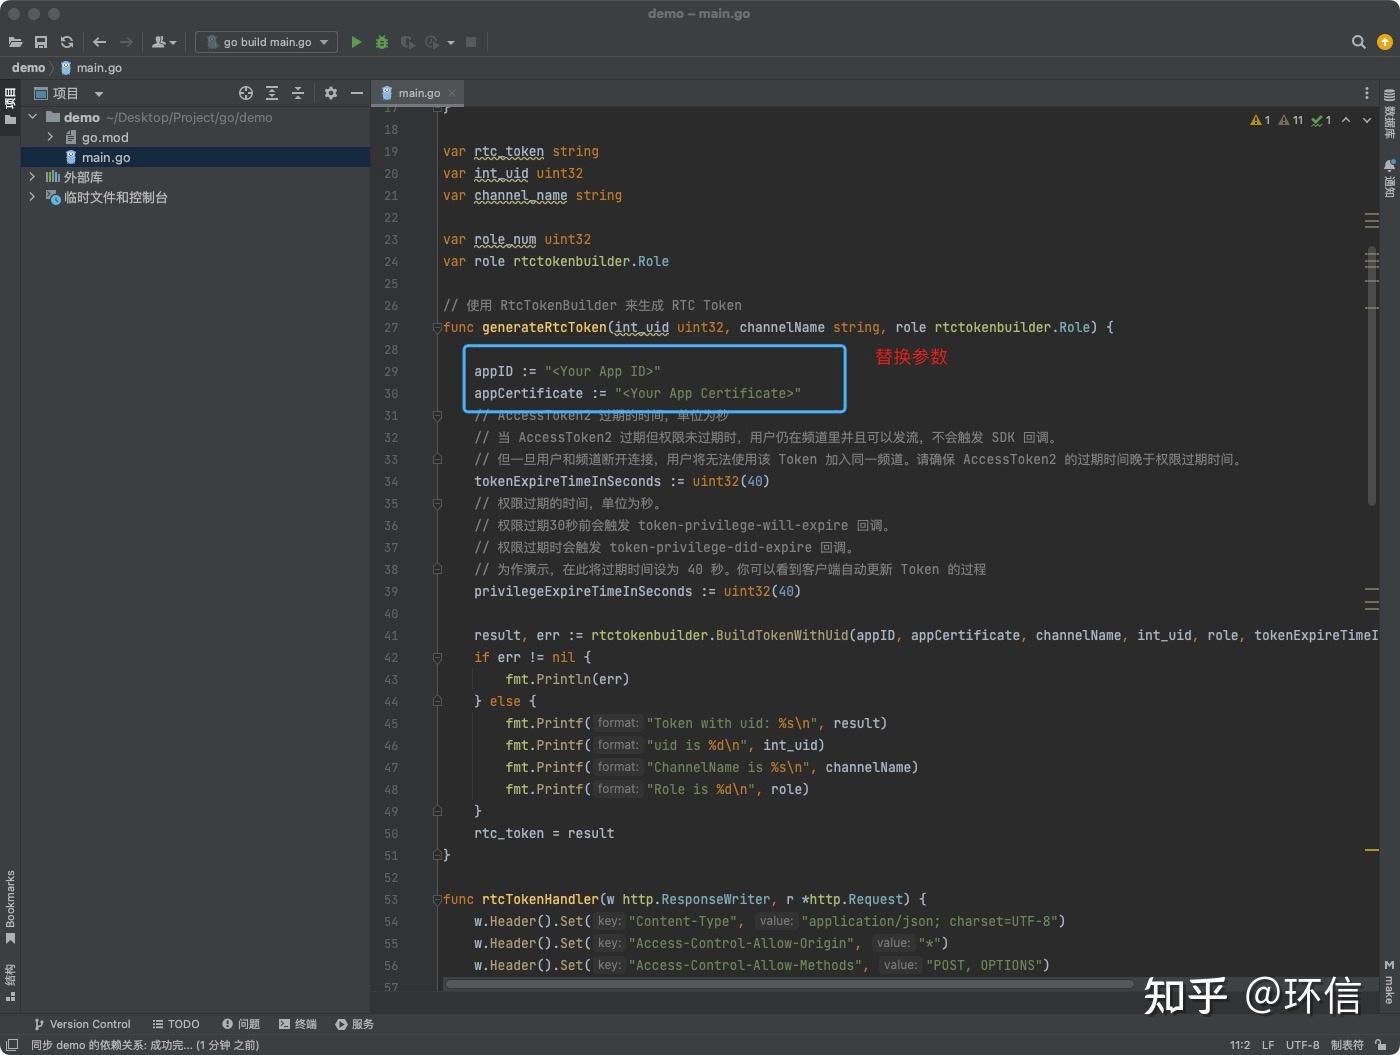Image resolution: width=1400 pixels, height=1055 pixels.
Task: Open the 'go build main.go' run configuration dropdown
Action: point(267,42)
